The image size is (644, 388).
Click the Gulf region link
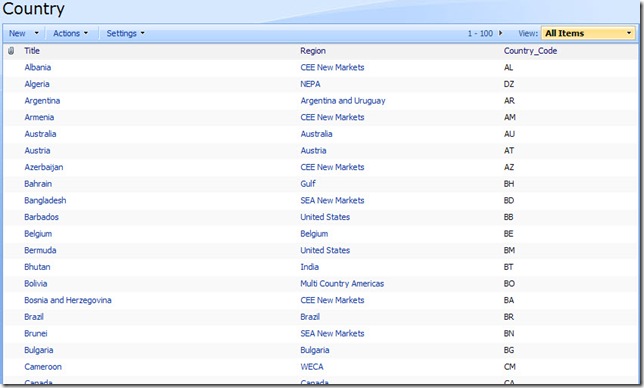(x=308, y=184)
